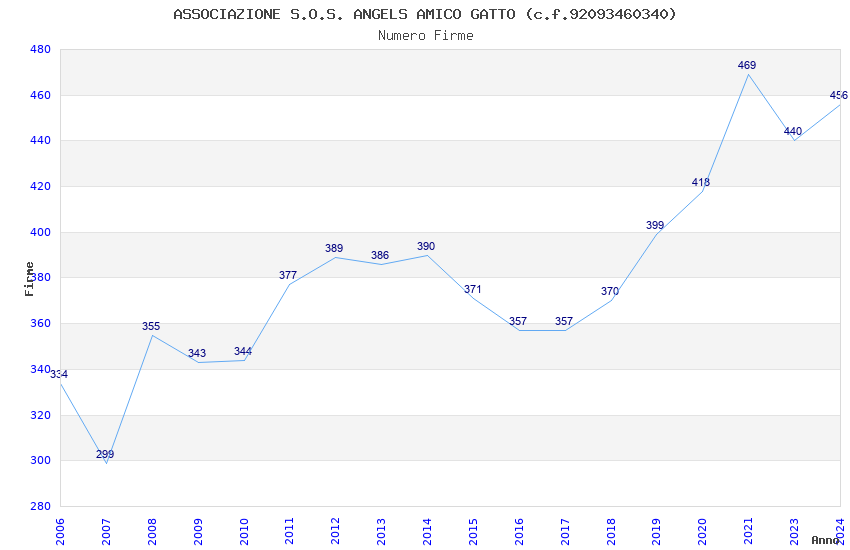Click the 300 y-axis tick label
Screen dimensions: 850x550
(40, 460)
